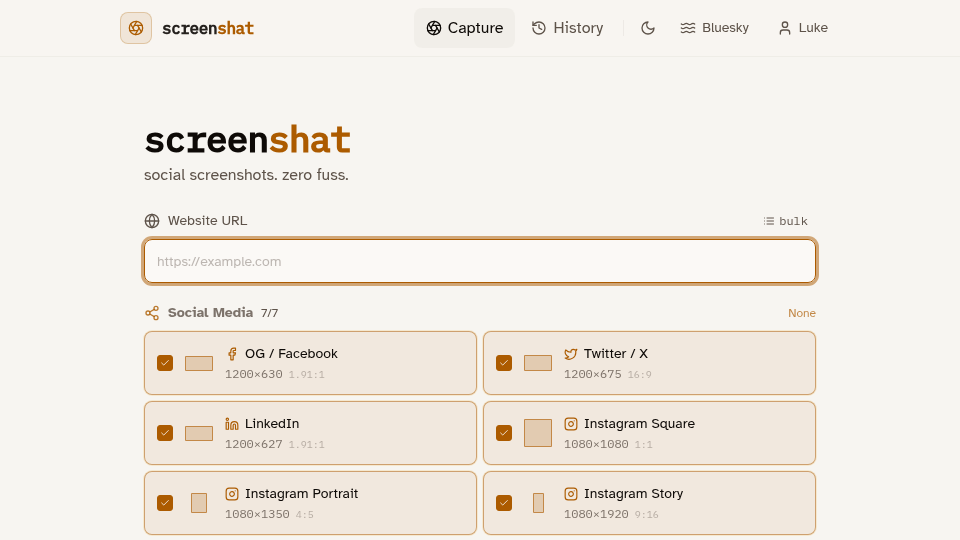
Task: Click the 1:1 ratio label
Action: [643, 444]
